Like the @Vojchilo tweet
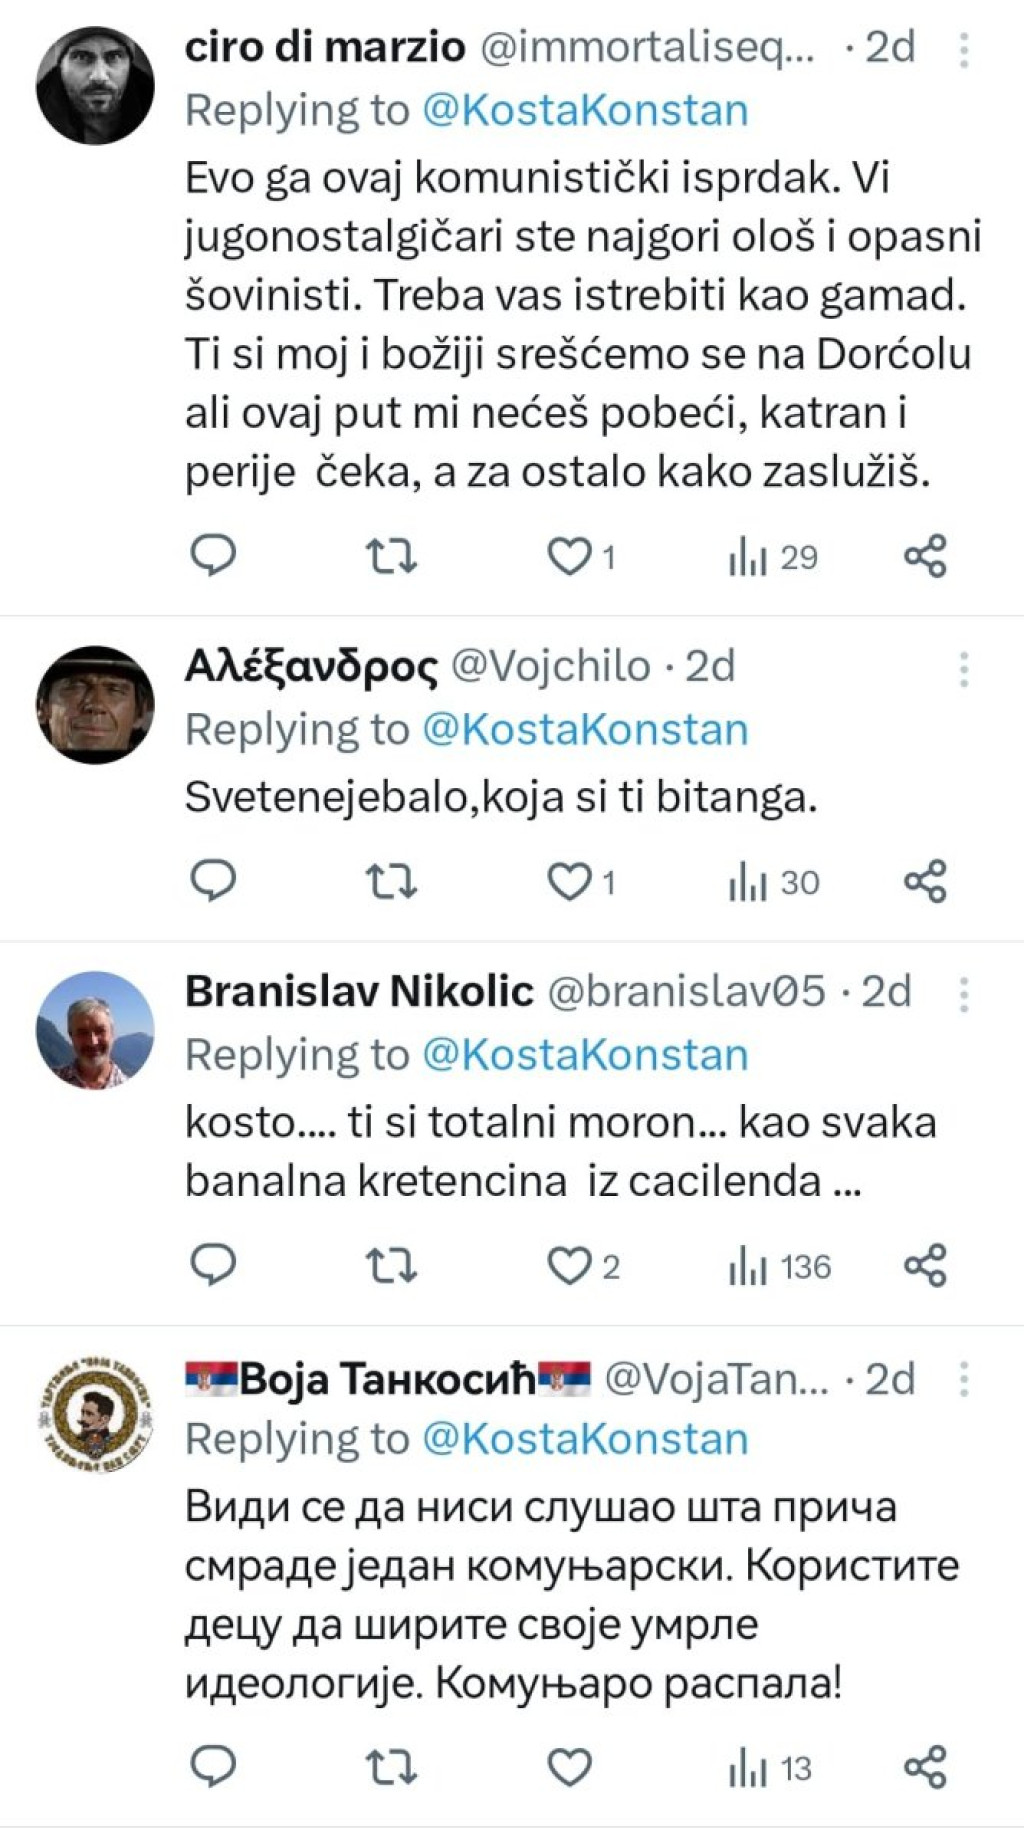 [580, 881]
